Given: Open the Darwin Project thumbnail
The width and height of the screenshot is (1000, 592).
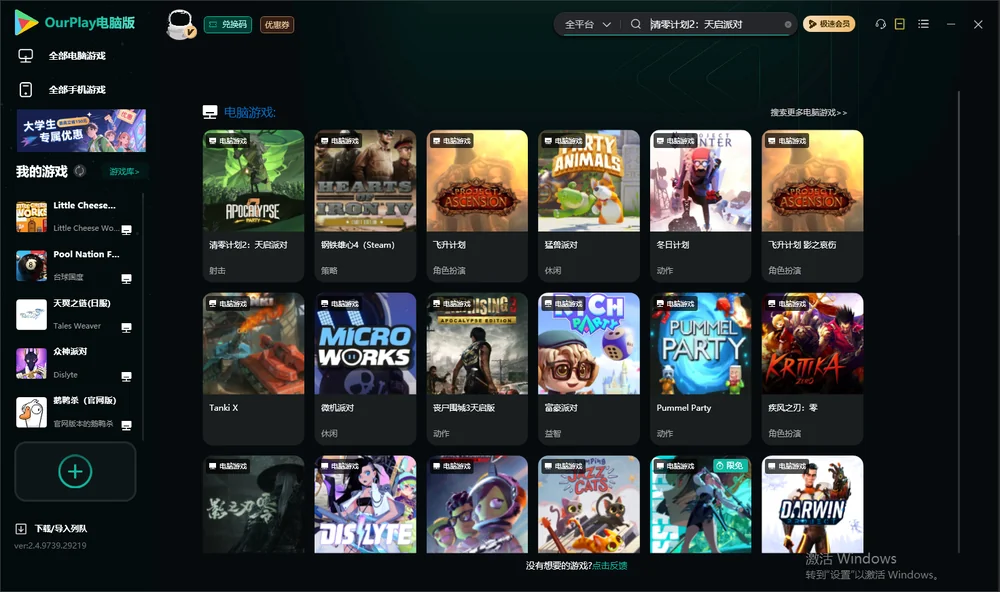Looking at the screenshot, I should tap(812, 504).
